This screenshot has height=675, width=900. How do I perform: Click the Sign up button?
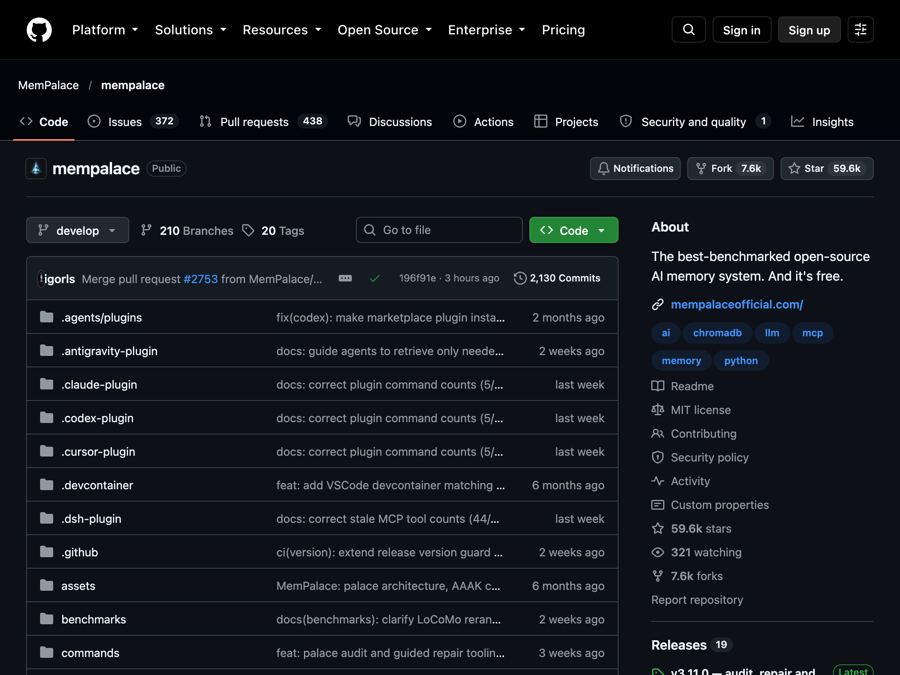tap(809, 30)
